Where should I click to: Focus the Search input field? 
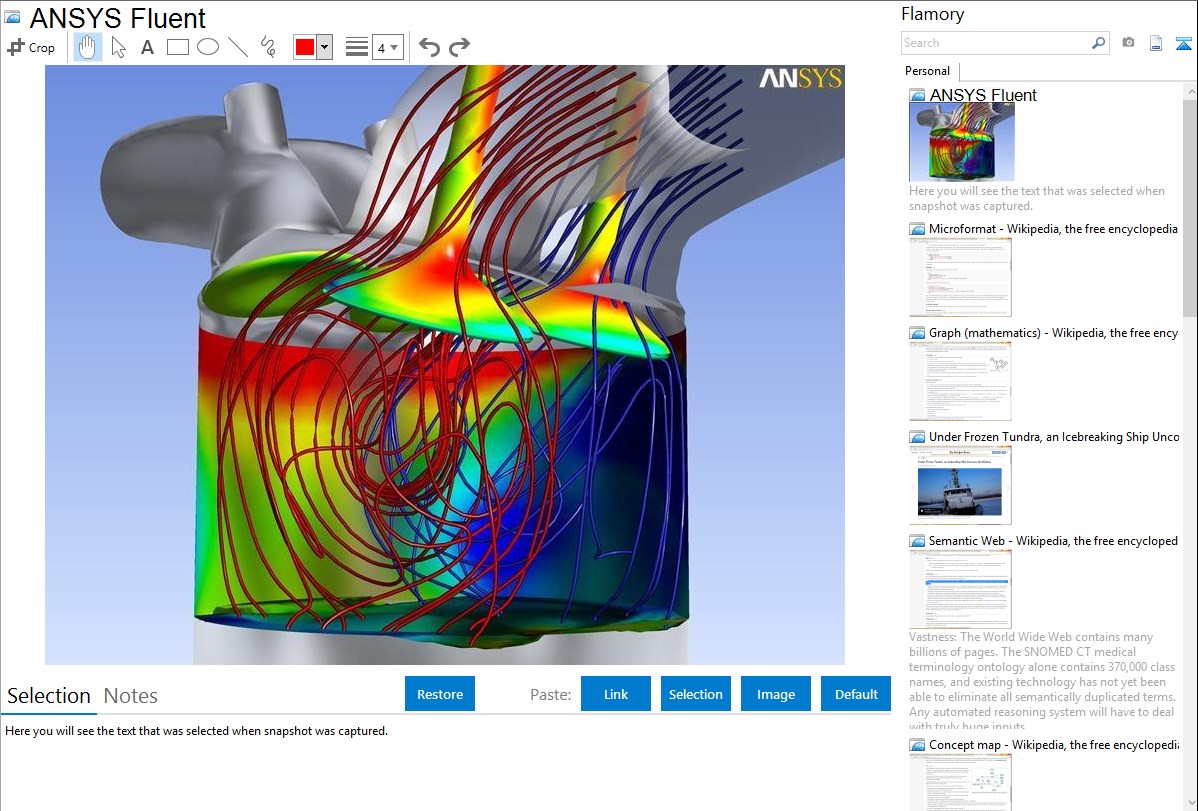click(995, 43)
